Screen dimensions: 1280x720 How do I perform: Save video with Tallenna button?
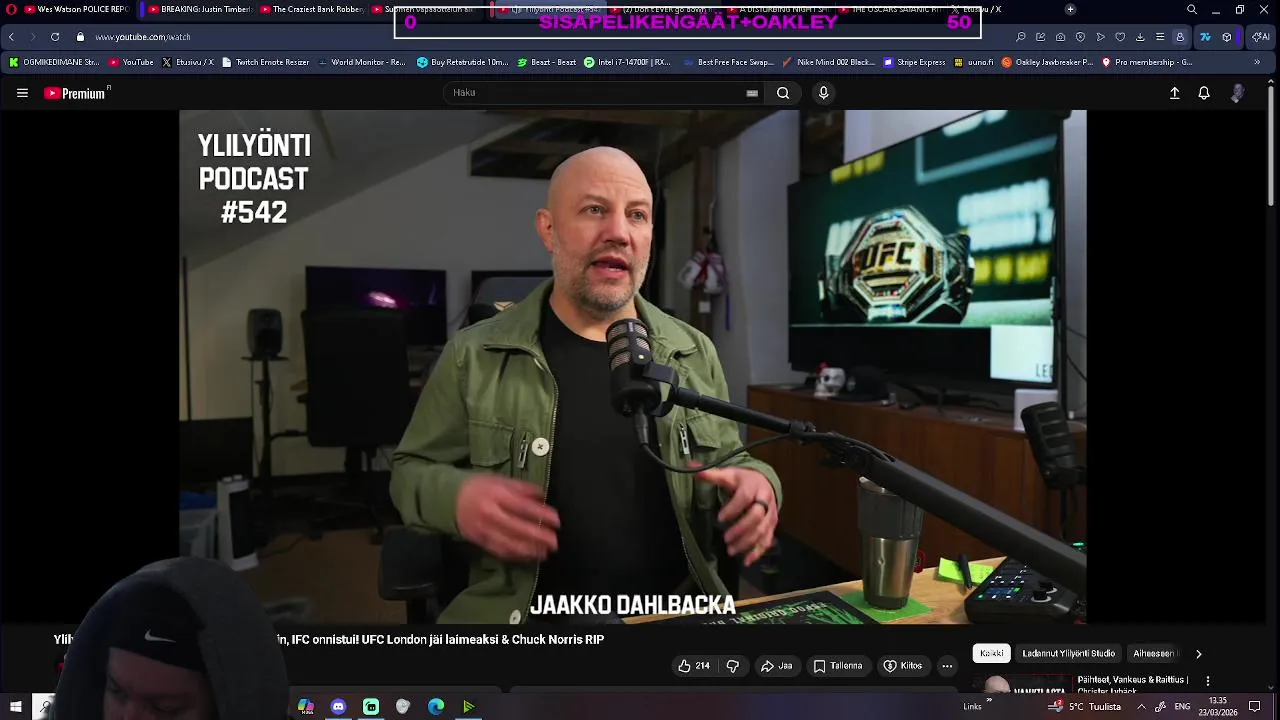click(838, 666)
